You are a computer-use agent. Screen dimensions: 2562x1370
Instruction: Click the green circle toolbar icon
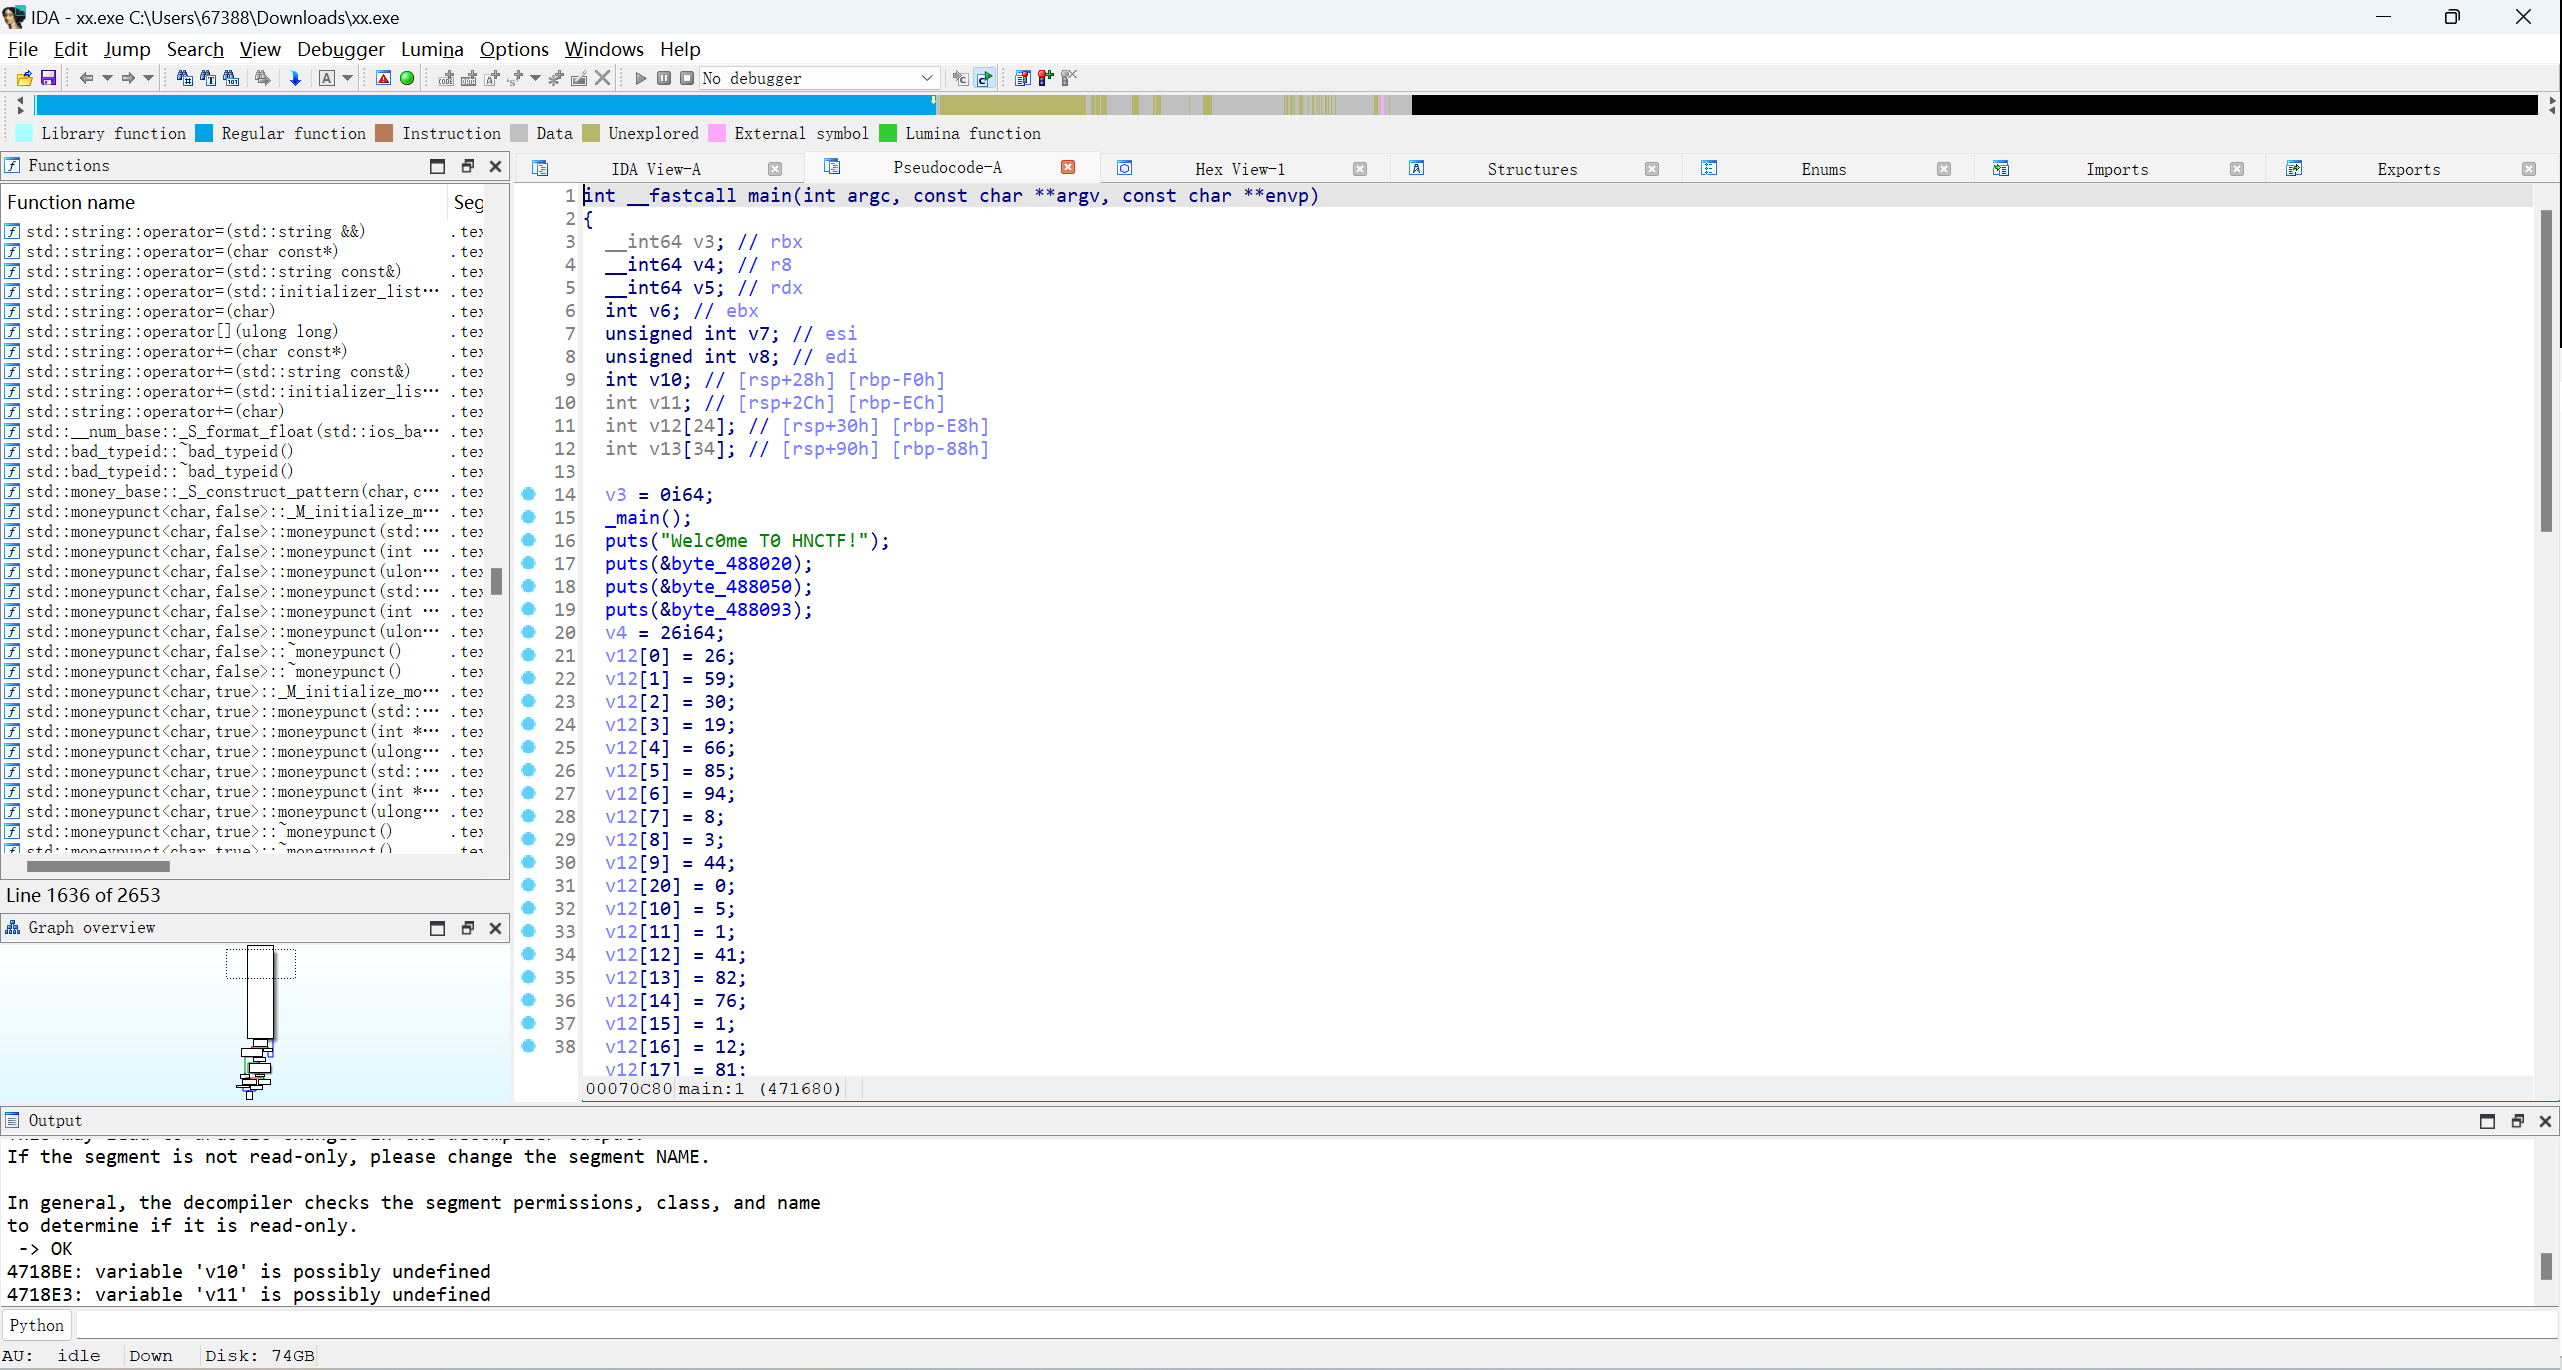point(407,78)
